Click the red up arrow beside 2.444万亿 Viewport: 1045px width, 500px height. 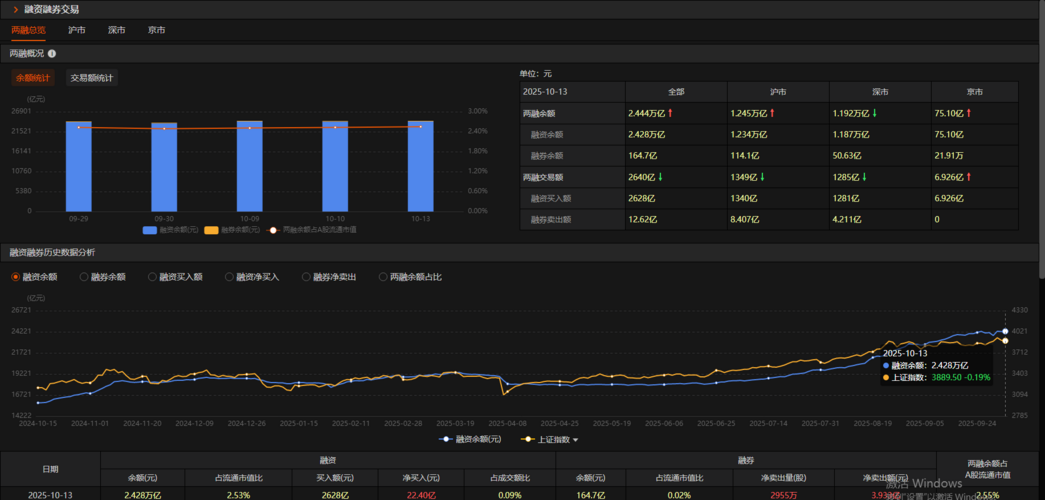(x=670, y=113)
